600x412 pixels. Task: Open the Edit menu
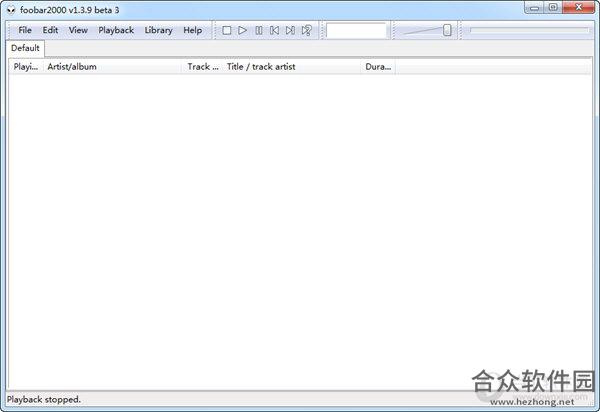(x=50, y=30)
